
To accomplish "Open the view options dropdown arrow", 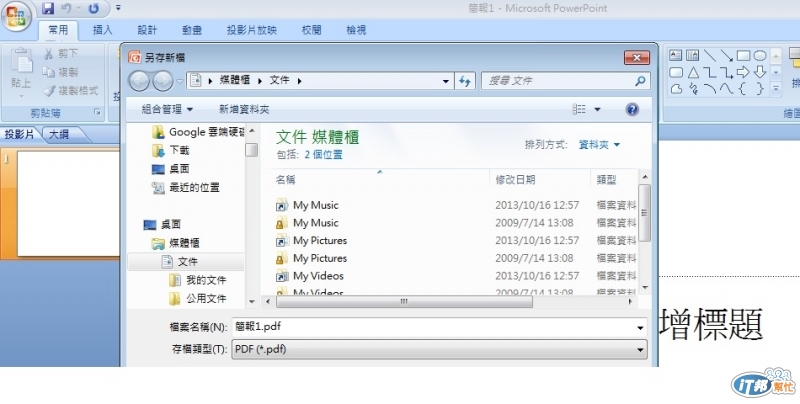I will click(597, 109).
